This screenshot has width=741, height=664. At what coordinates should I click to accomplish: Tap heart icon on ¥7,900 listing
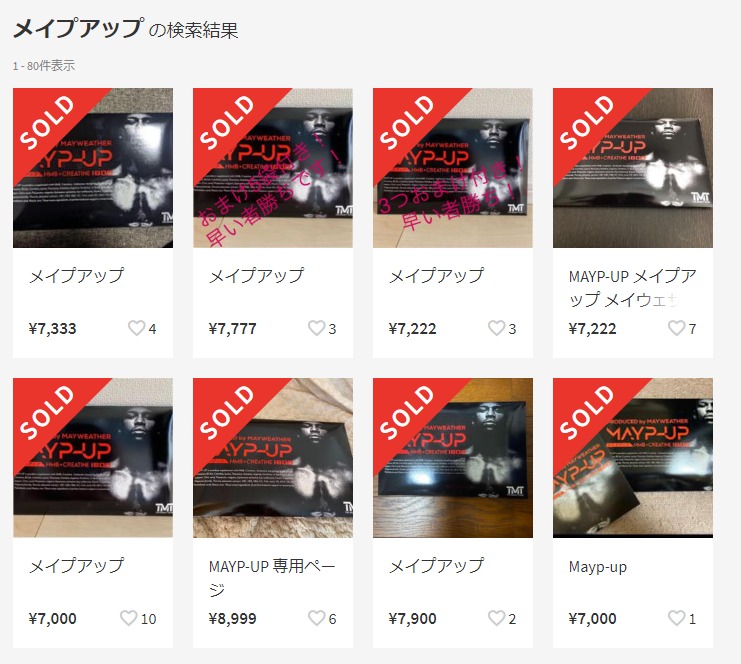tap(497, 618)
